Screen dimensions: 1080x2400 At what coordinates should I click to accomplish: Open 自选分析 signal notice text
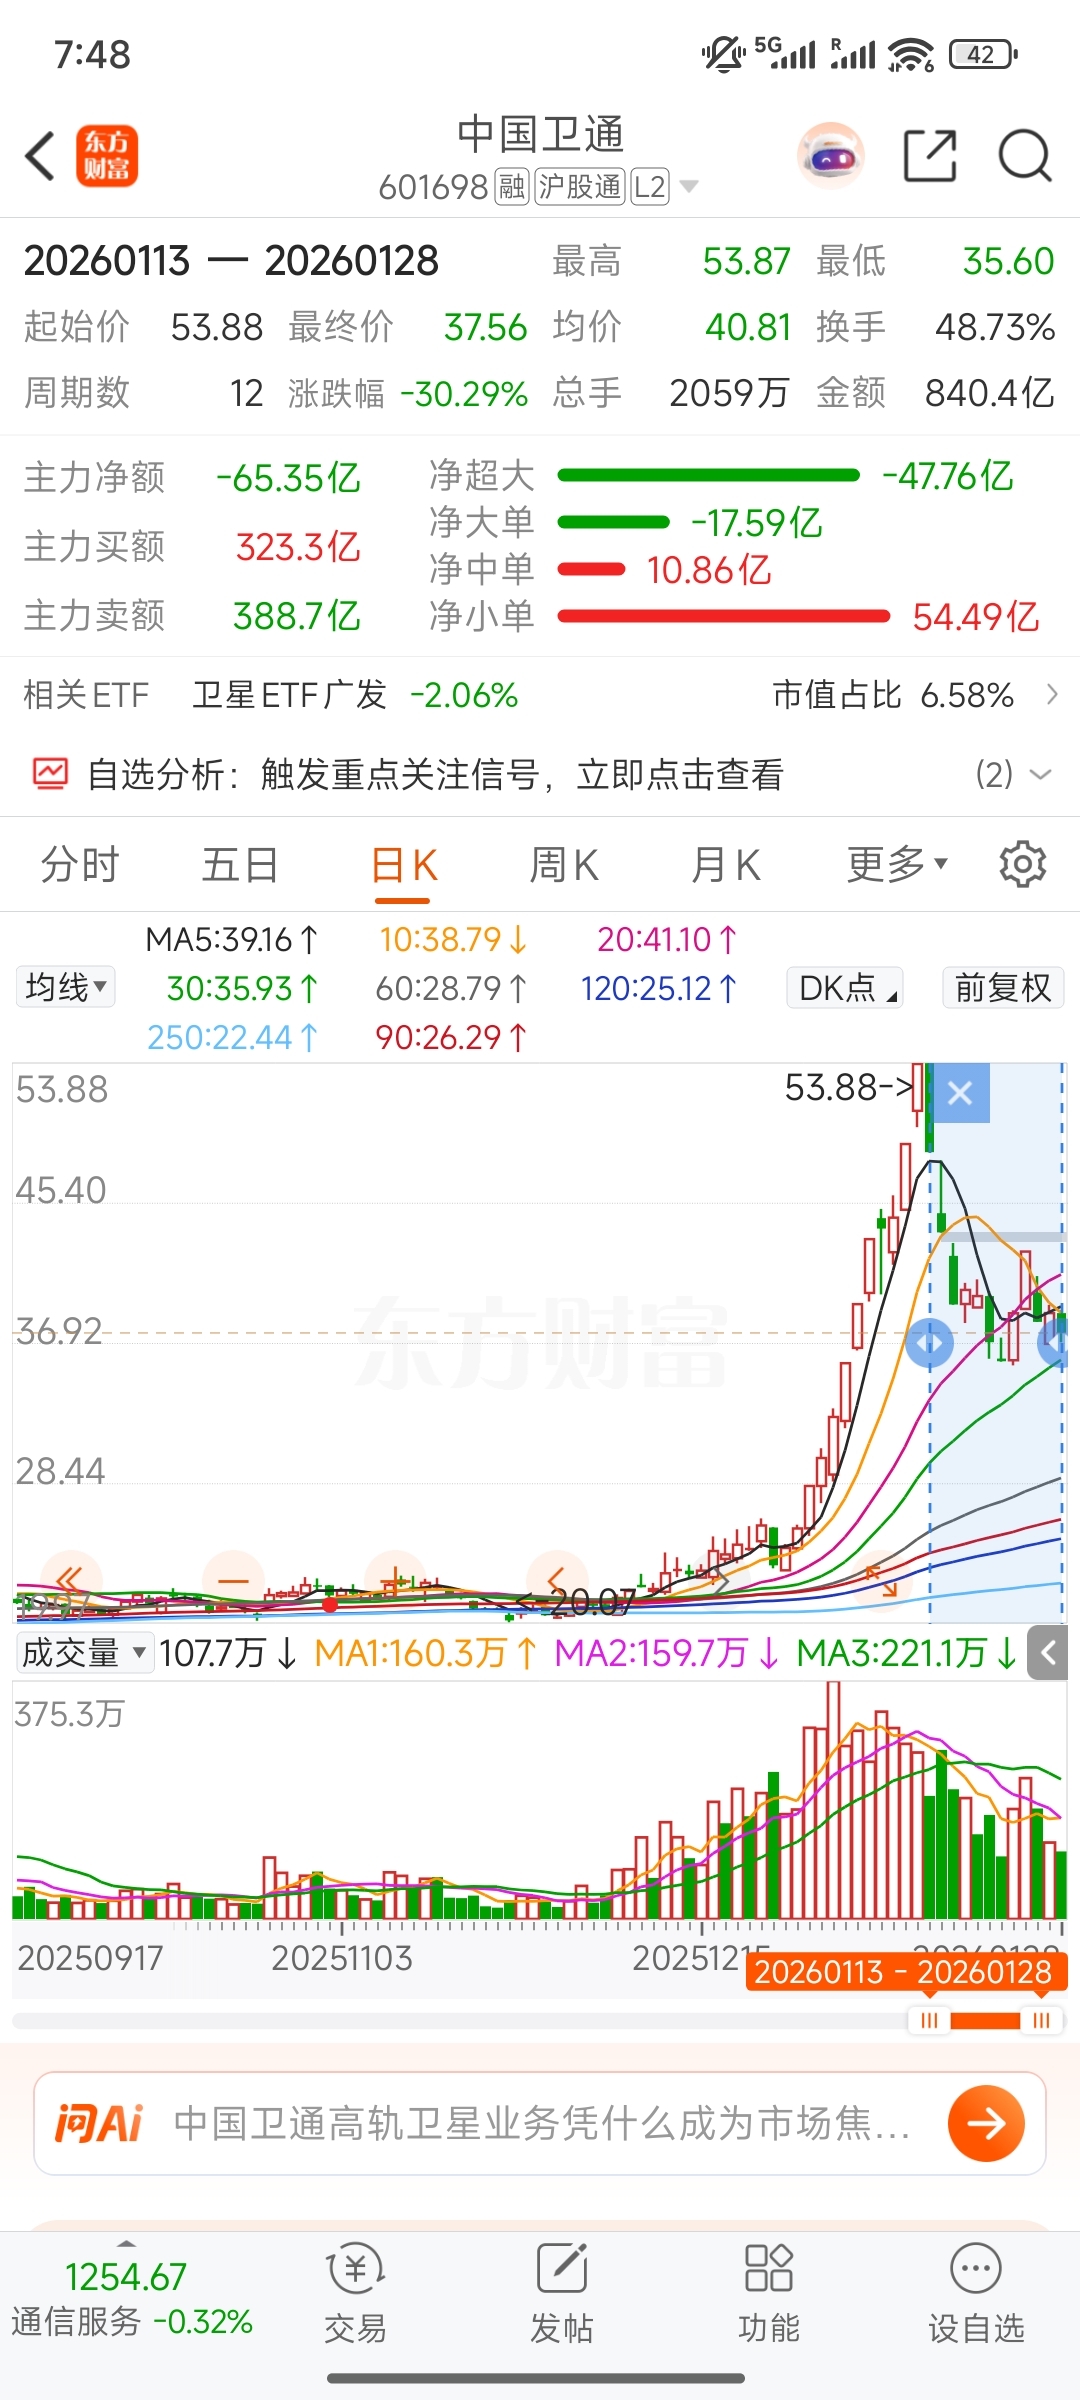pyautogui.click(x=435, y=774)
